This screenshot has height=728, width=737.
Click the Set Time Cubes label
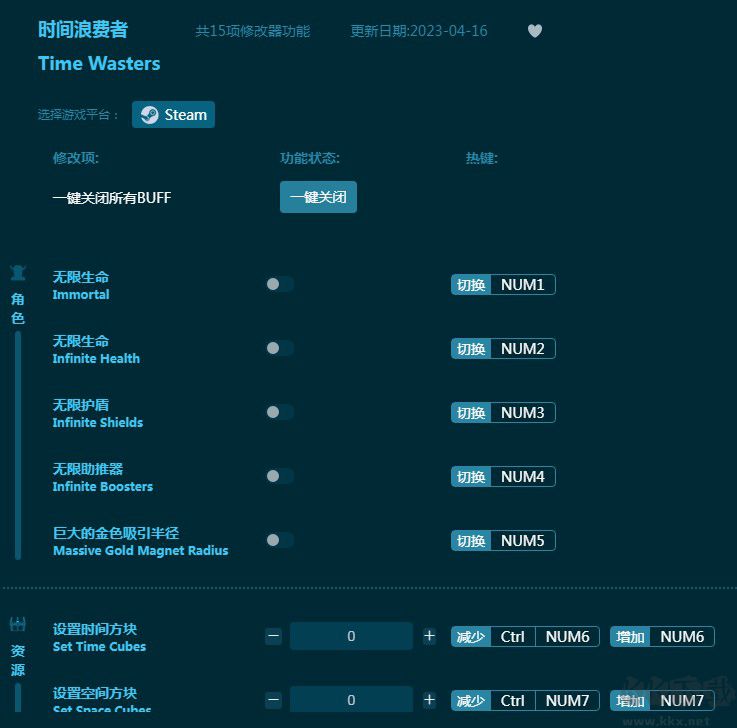(99, 647)
